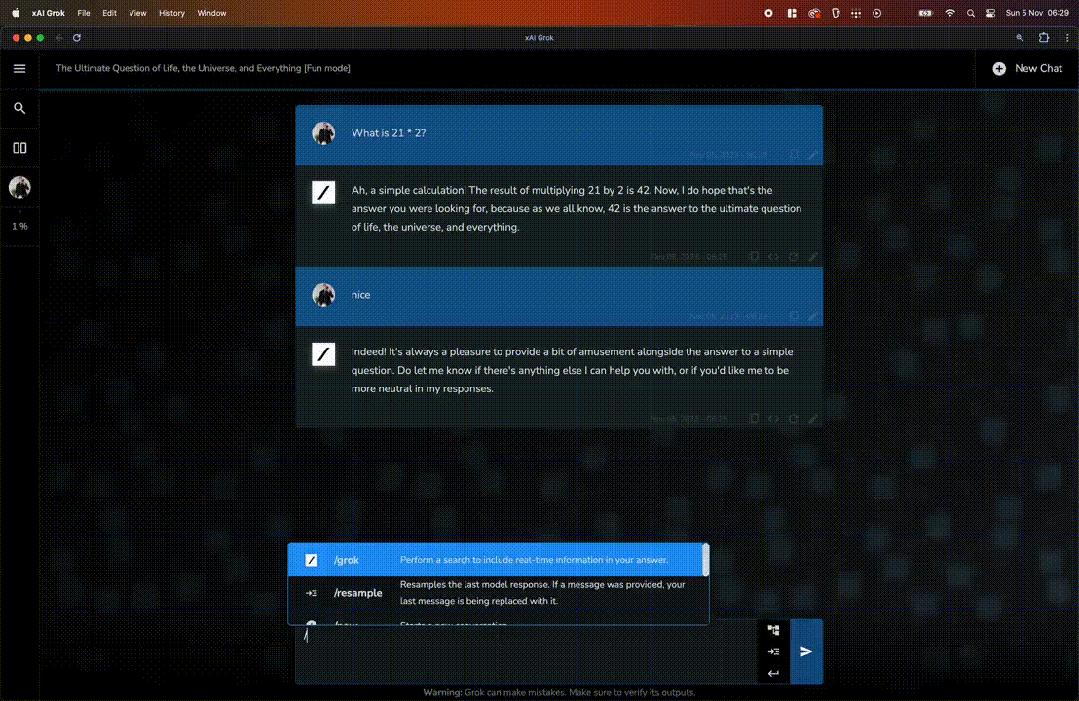Open the user profile avatar in sidebar
Screen dimensions: 1079x701
[19, 187]
